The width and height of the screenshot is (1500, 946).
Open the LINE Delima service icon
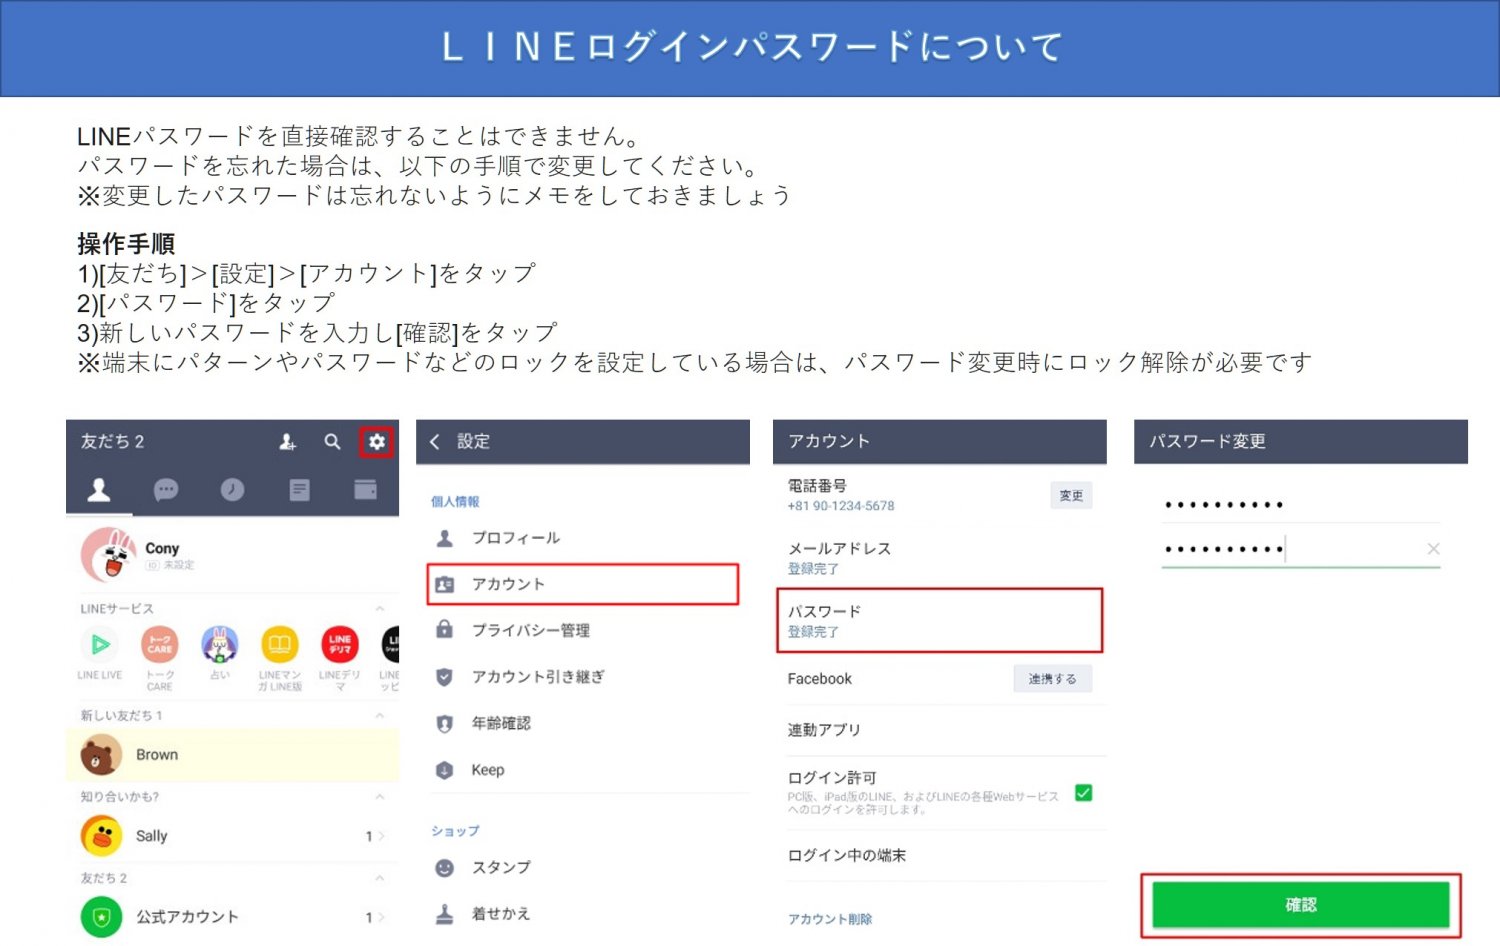pyautogui.click(x=340, y=645)
